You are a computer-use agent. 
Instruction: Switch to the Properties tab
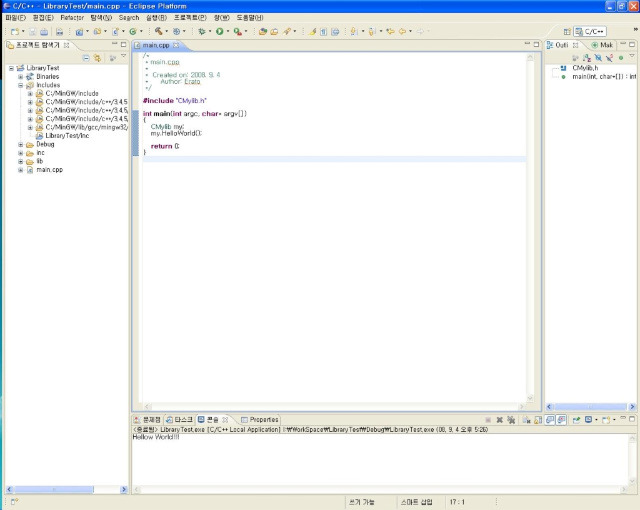pos(260,419)
